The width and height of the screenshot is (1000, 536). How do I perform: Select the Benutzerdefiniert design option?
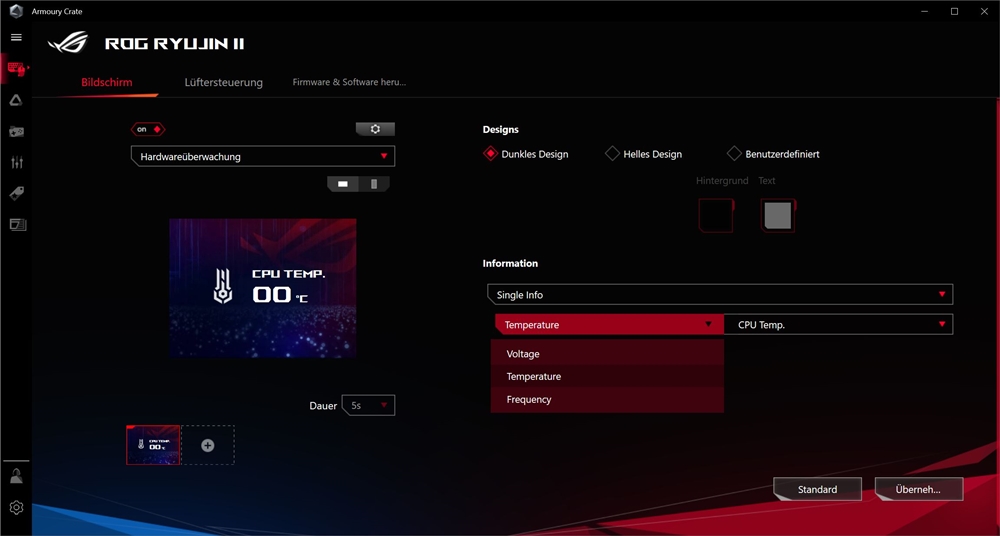pyautogui.click(x=773, y=154)
